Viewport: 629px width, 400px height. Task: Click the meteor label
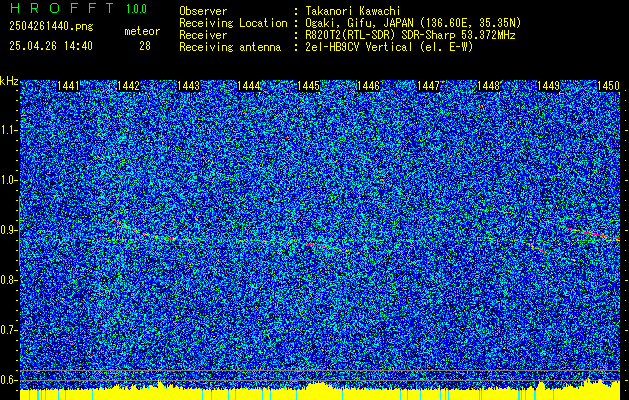[142, 31]
